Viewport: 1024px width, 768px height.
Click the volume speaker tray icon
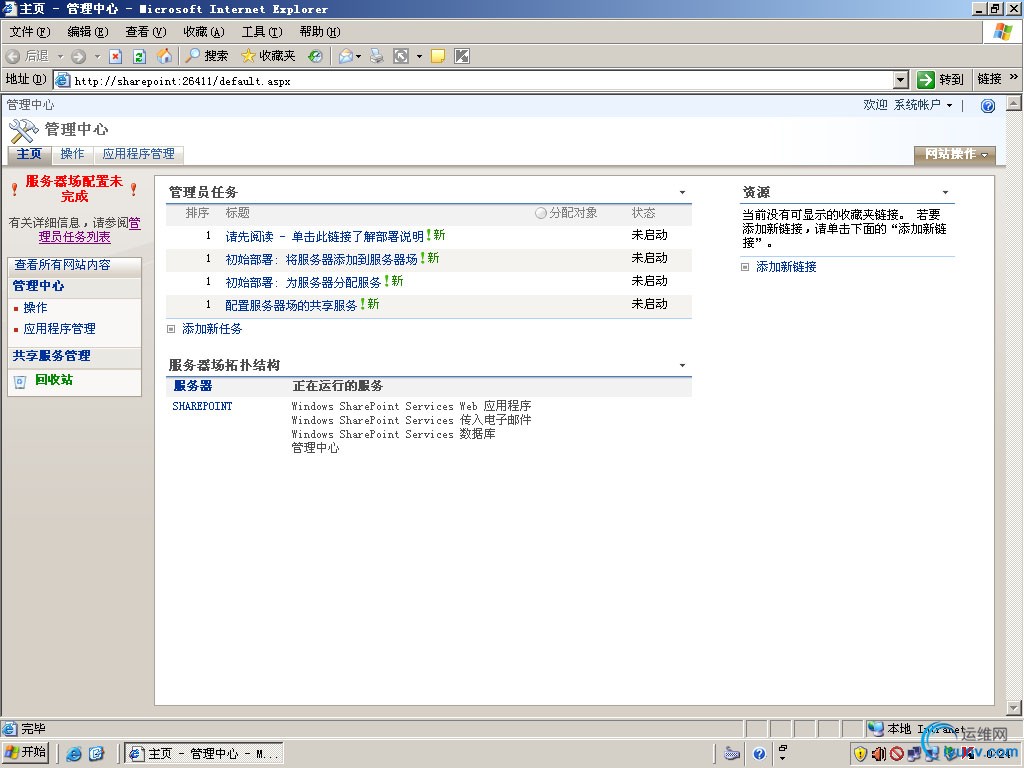coord(878,754)
